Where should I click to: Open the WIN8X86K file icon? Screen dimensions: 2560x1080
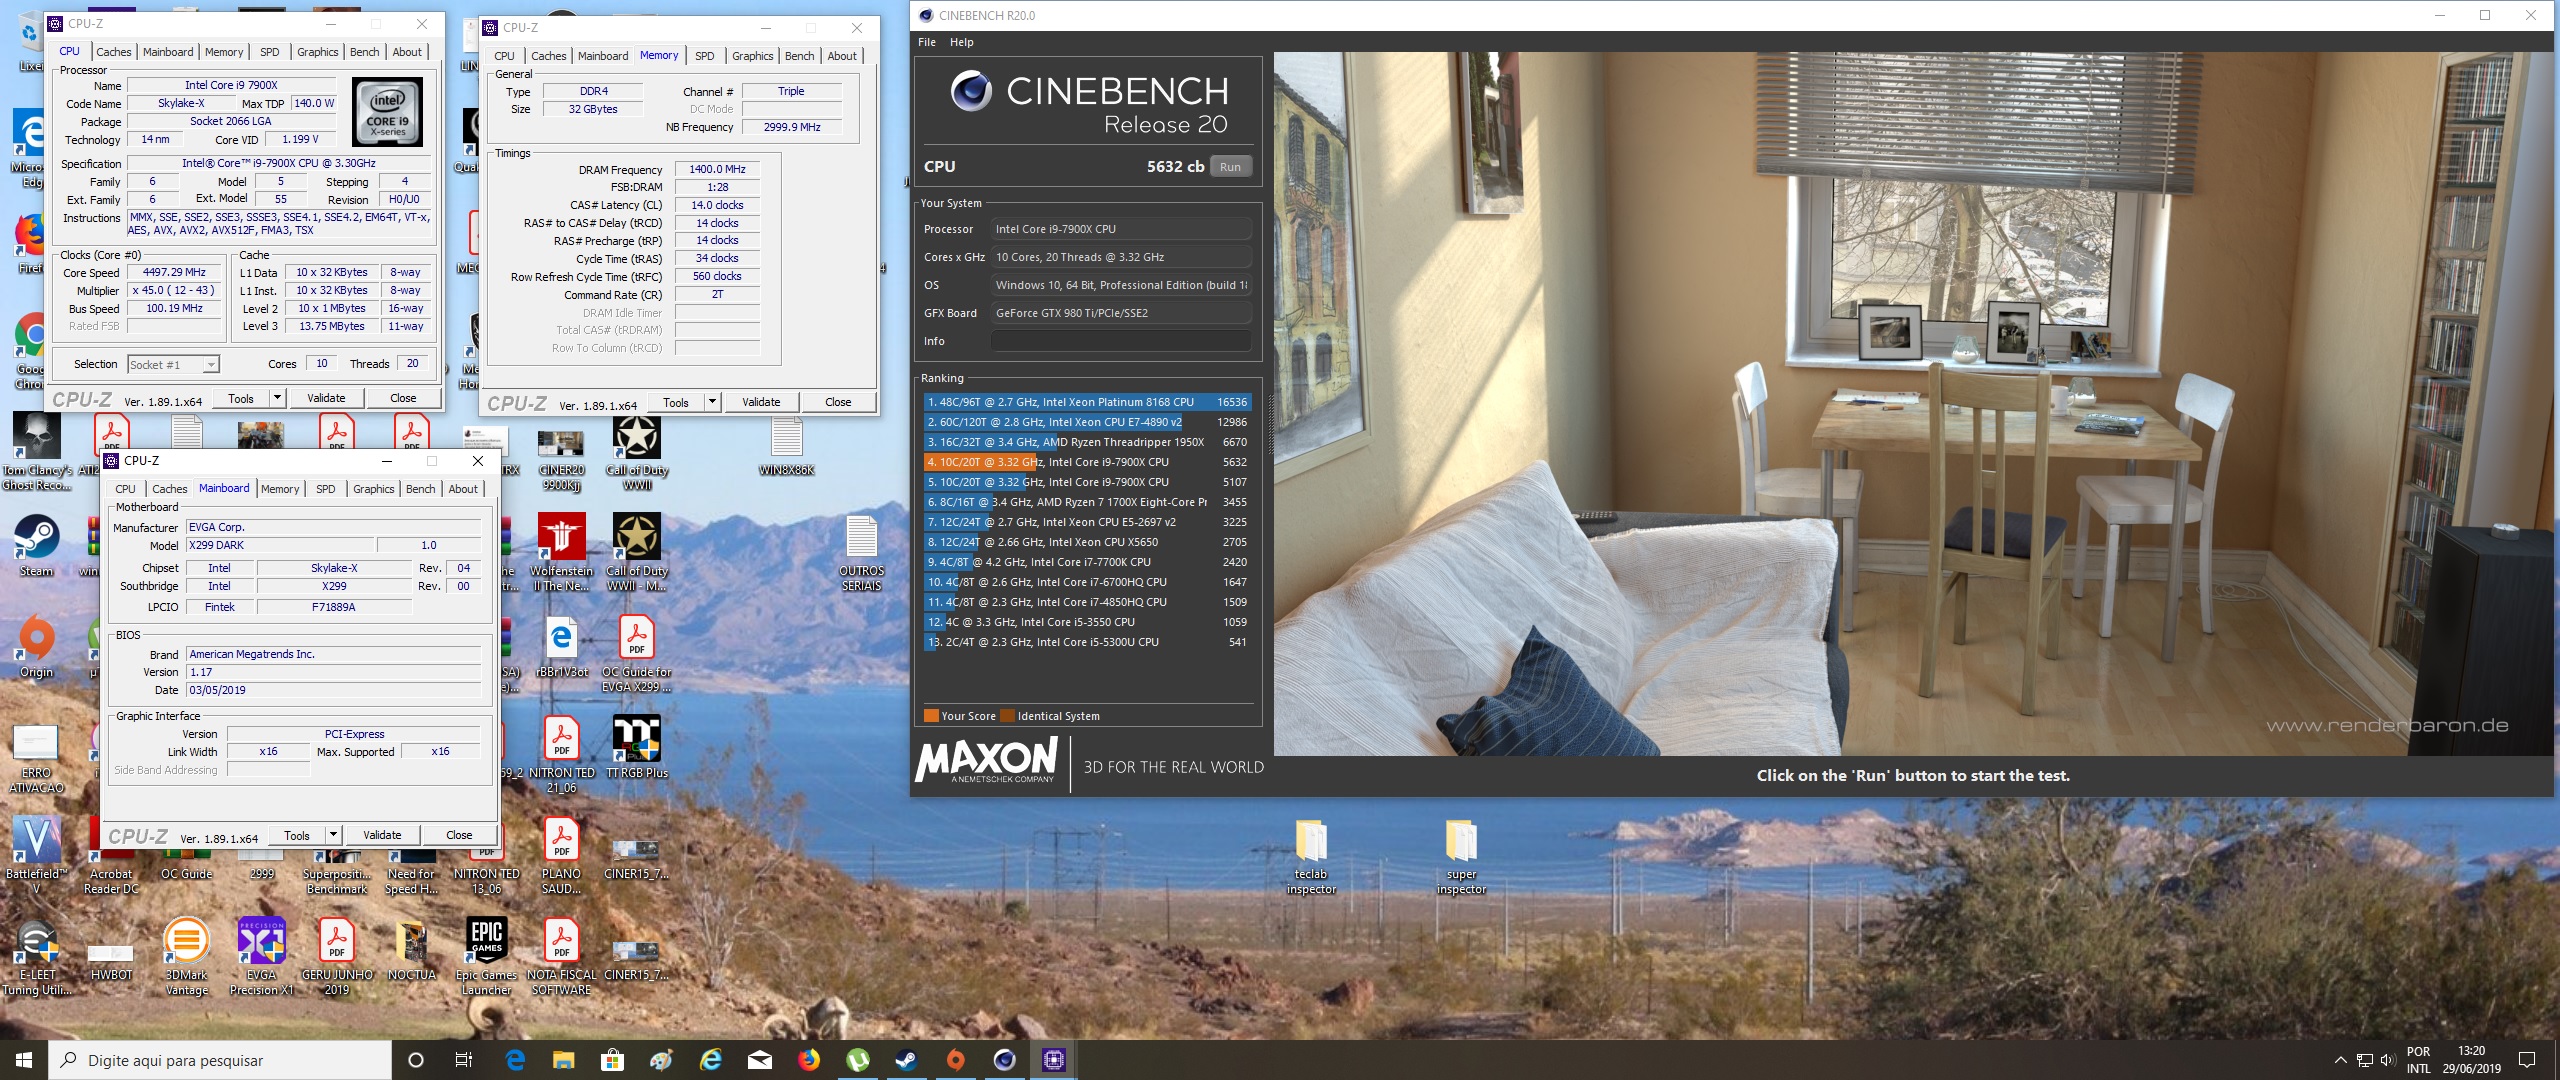(x=787, y=447)
